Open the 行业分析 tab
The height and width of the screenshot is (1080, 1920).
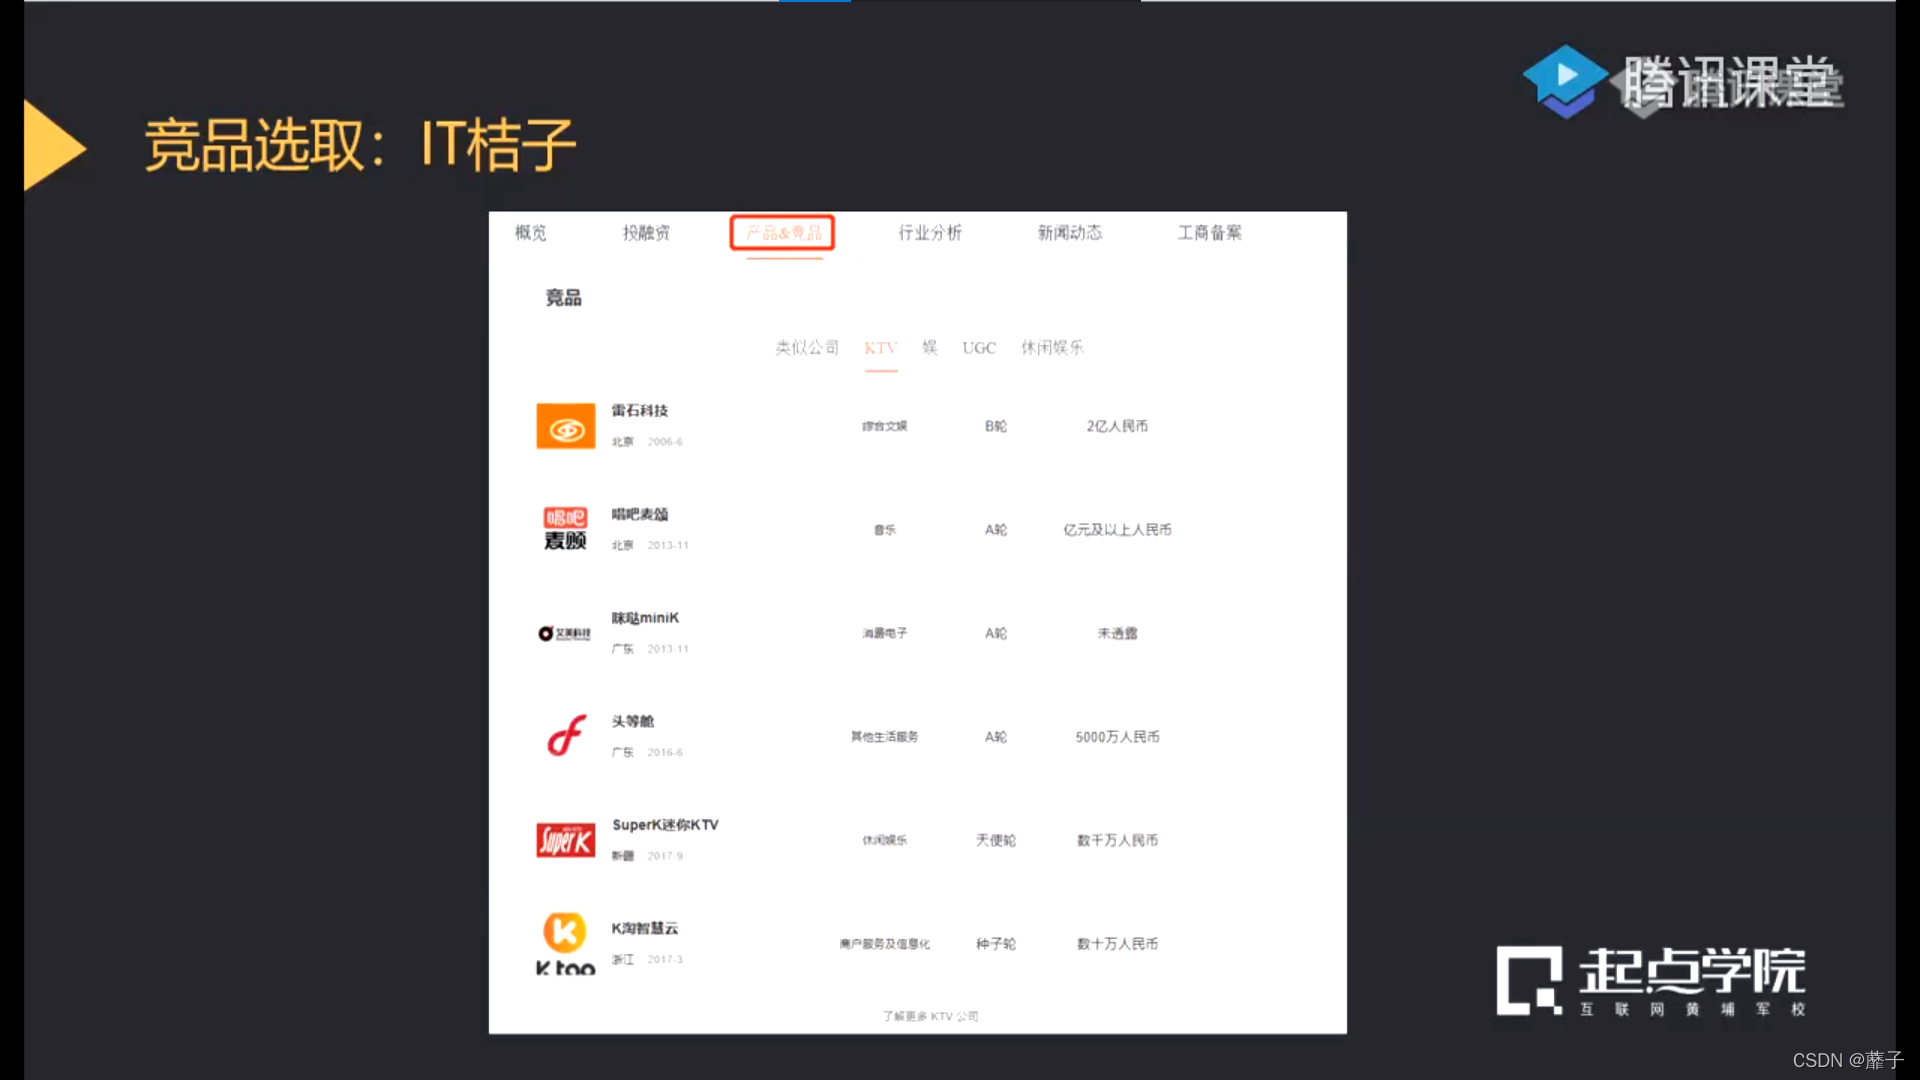[930, 233]
